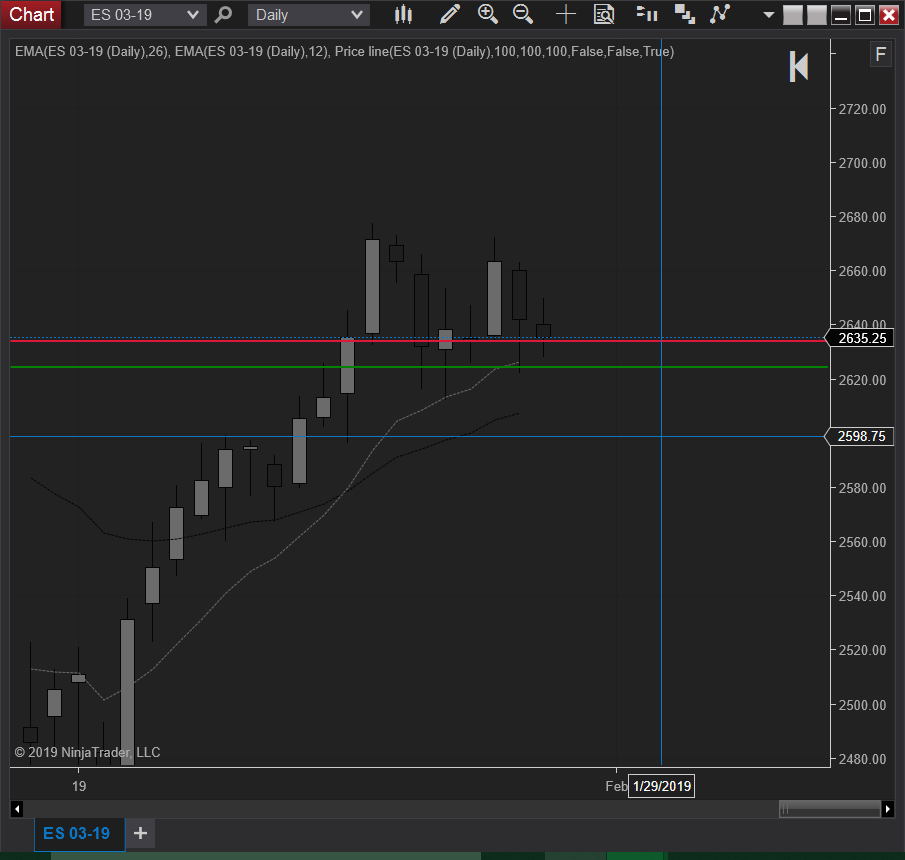Click the EMA indicator label text

pyautogui.click(x=344, y=51)
